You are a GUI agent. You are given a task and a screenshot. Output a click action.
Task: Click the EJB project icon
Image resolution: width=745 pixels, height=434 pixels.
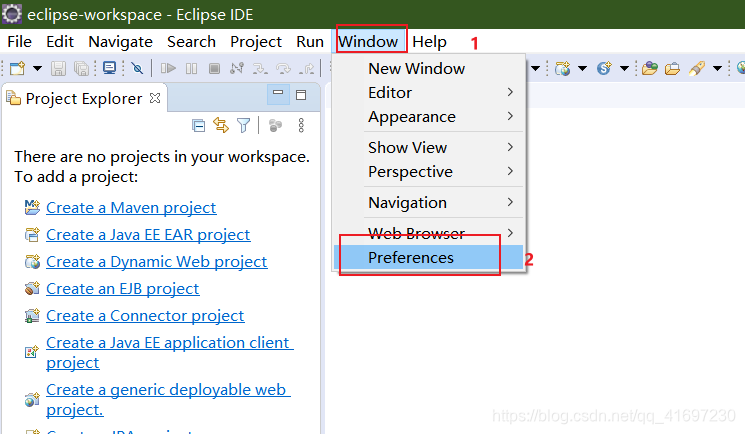tap(32, 289)
